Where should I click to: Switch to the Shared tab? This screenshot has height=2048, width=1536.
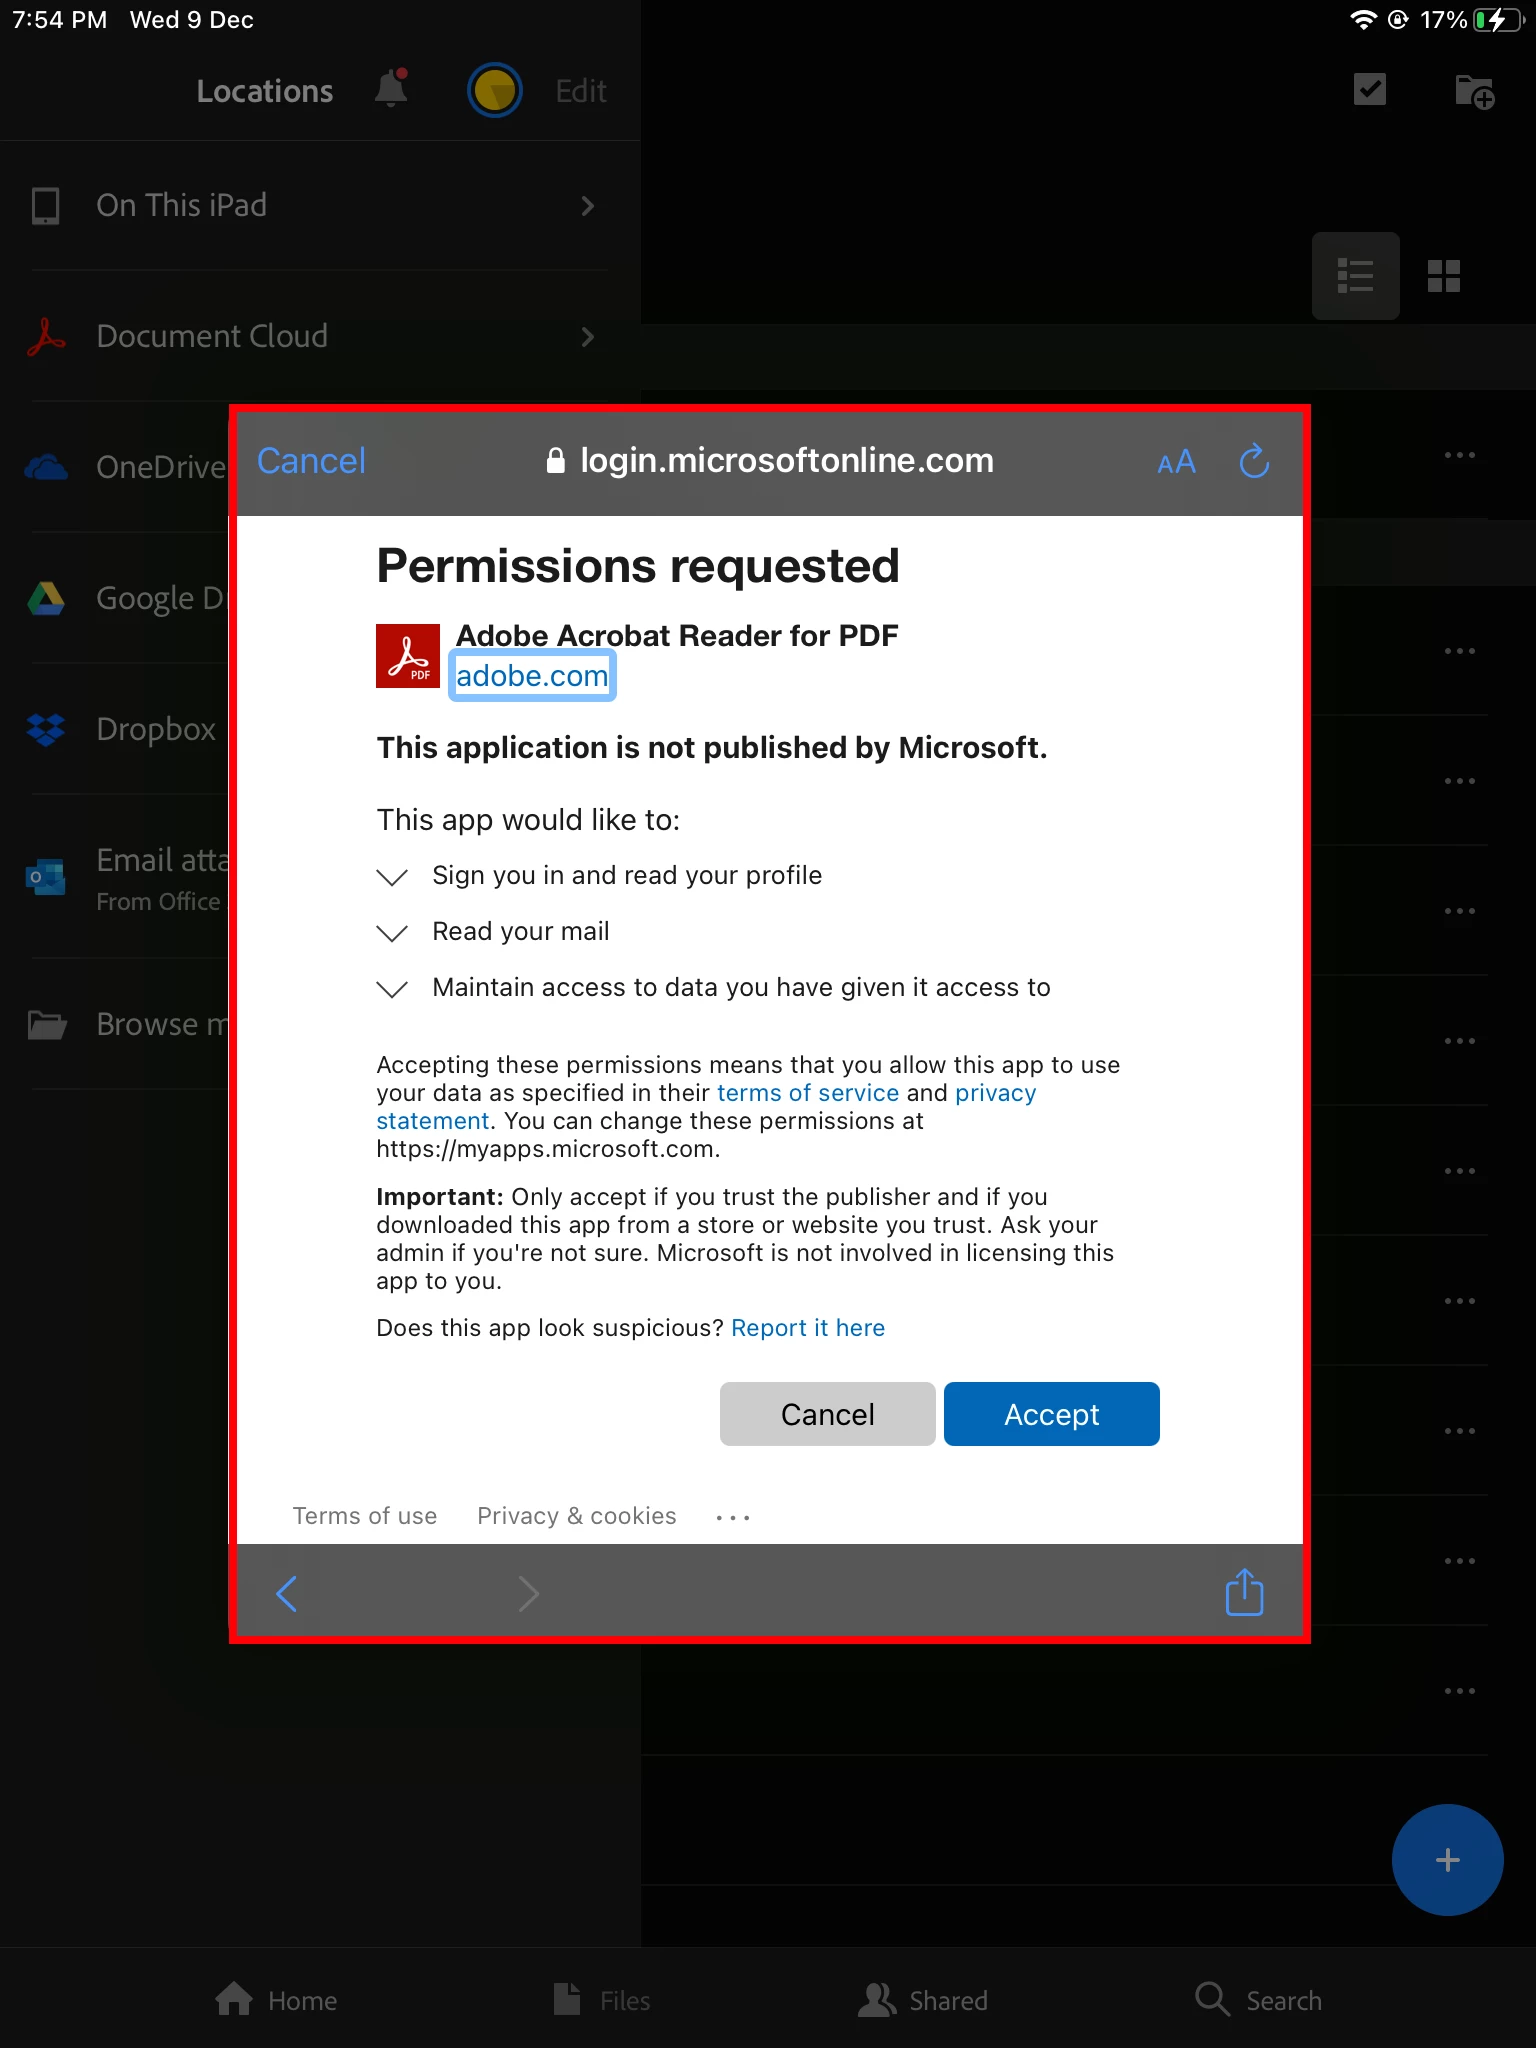(x=923, y=2000)
